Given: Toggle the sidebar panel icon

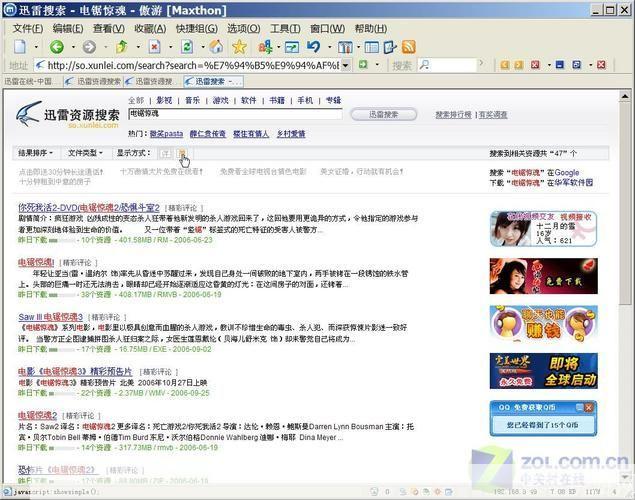Looking at the screenshot, I should click(x=371, y=47).
